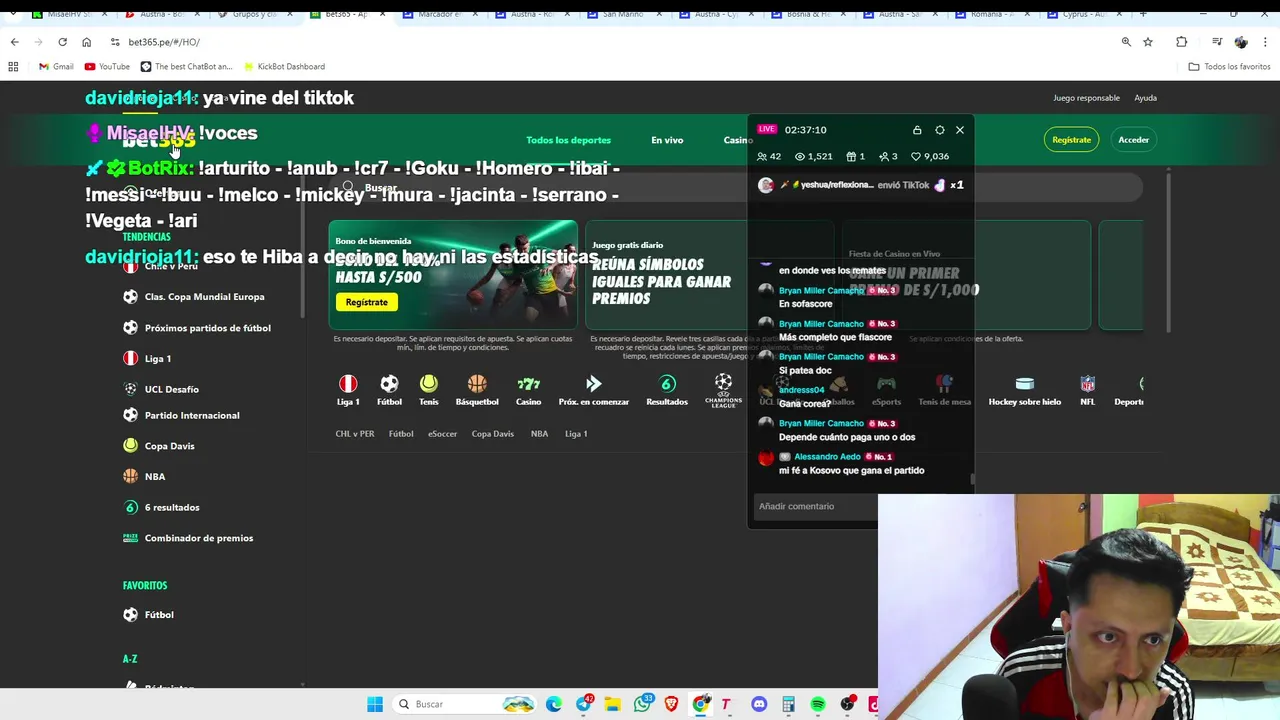This screenshot has height=720, width=1280.
Task: Open Combinador de premios in sidebar
Action: [x=198, y=538]
